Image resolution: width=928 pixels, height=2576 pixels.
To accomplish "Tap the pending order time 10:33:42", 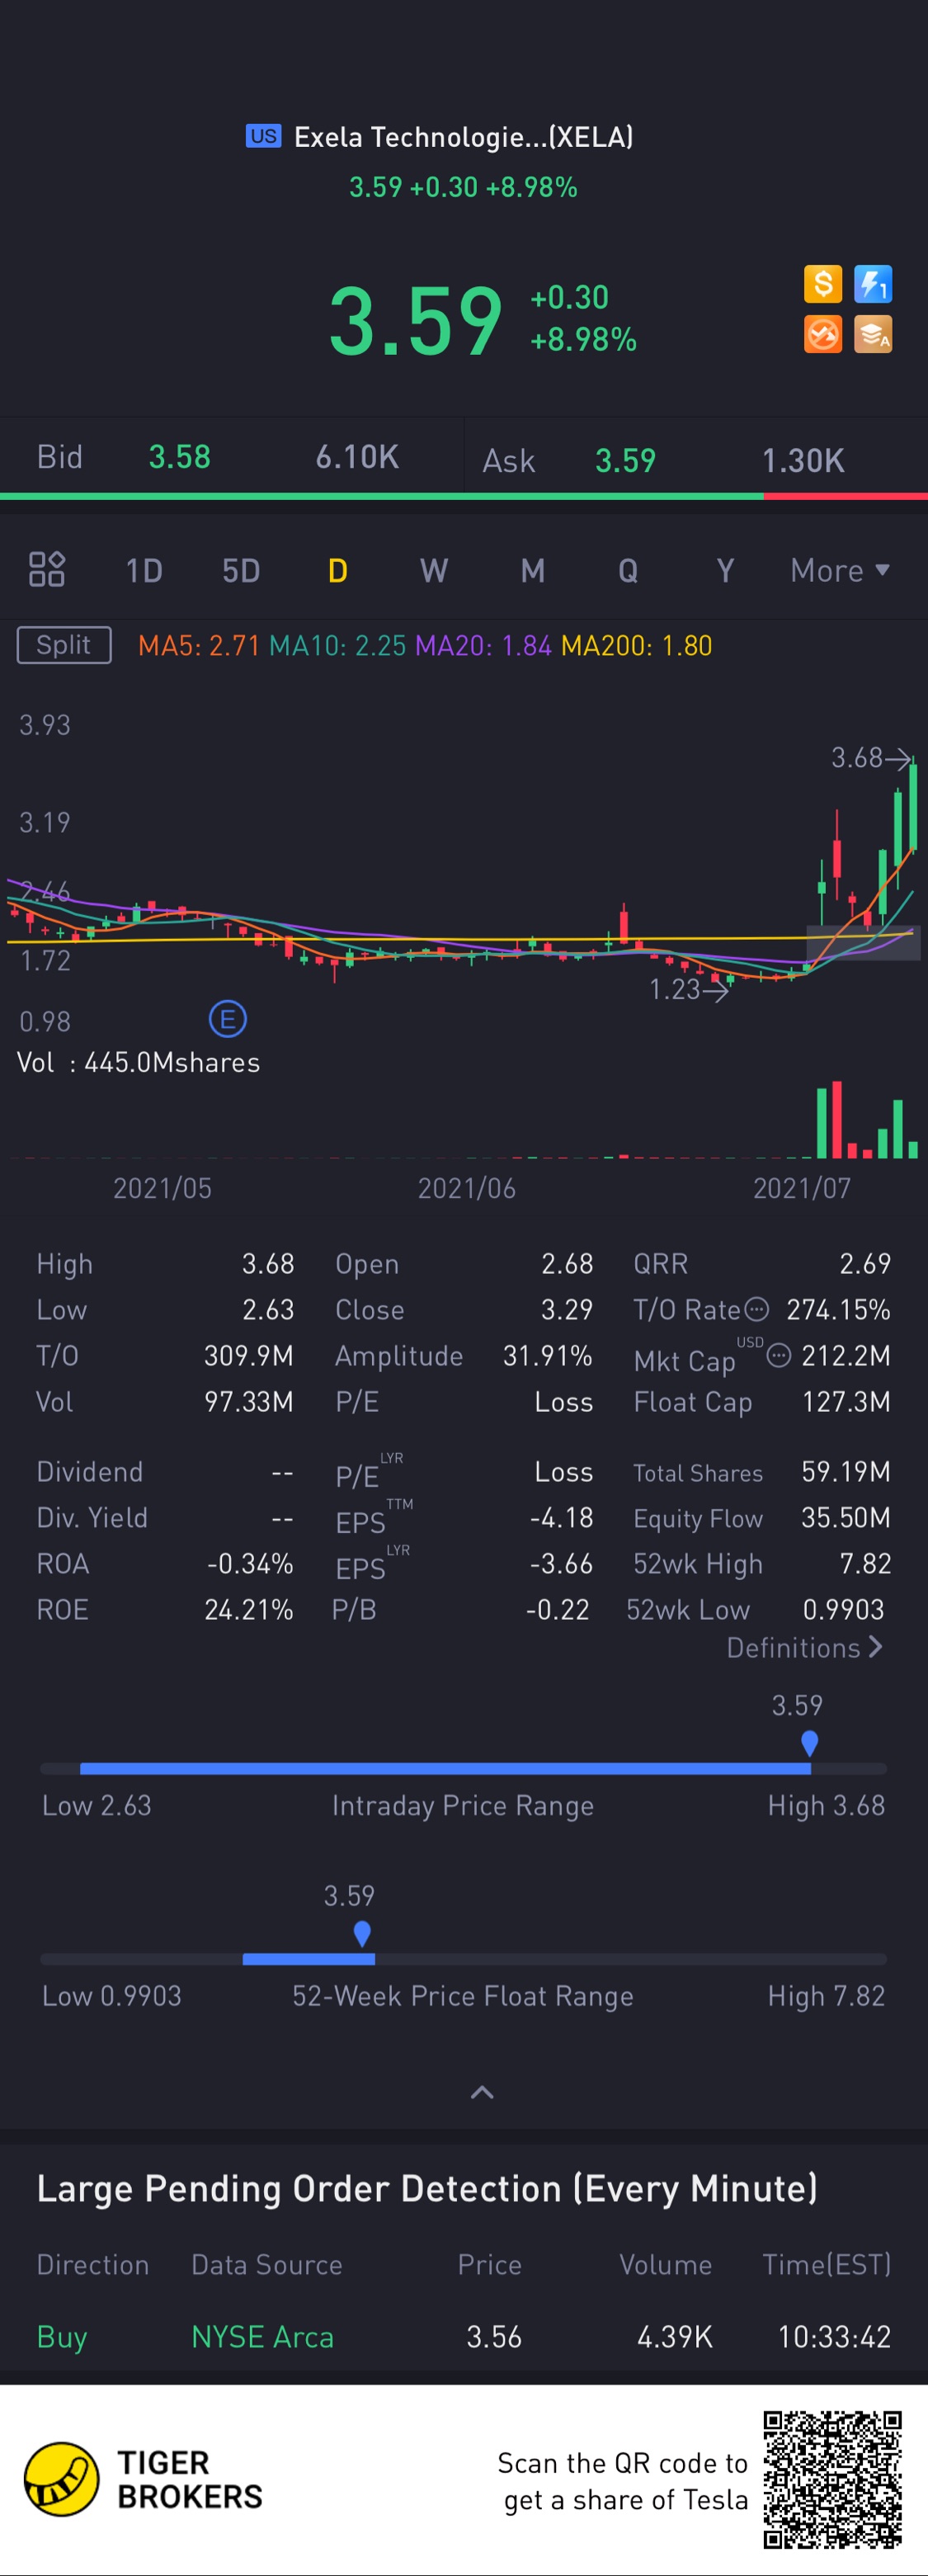I will click(834, 2337).
